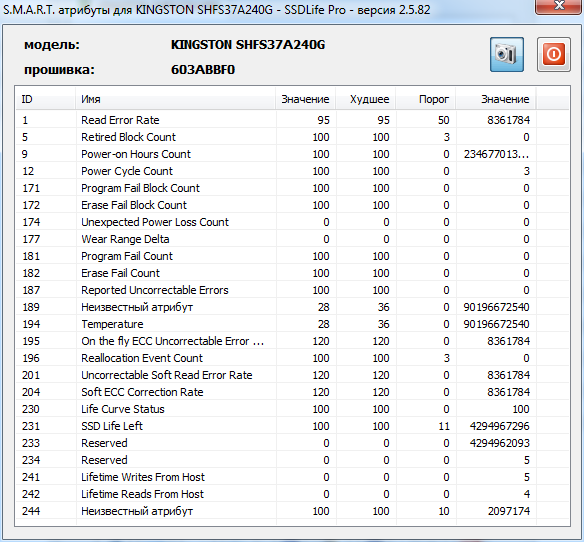The height and width of the screenshot is (542, 584).
Task: Select the Life Curve Status row
Action: click(x=292, y=409)
